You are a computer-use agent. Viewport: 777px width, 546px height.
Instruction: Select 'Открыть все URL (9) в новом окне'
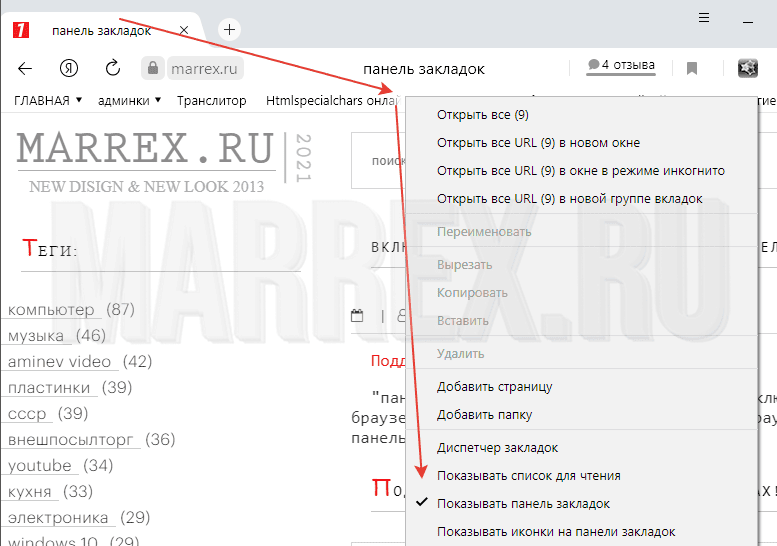pyautogui.click(x=582, y=143)
